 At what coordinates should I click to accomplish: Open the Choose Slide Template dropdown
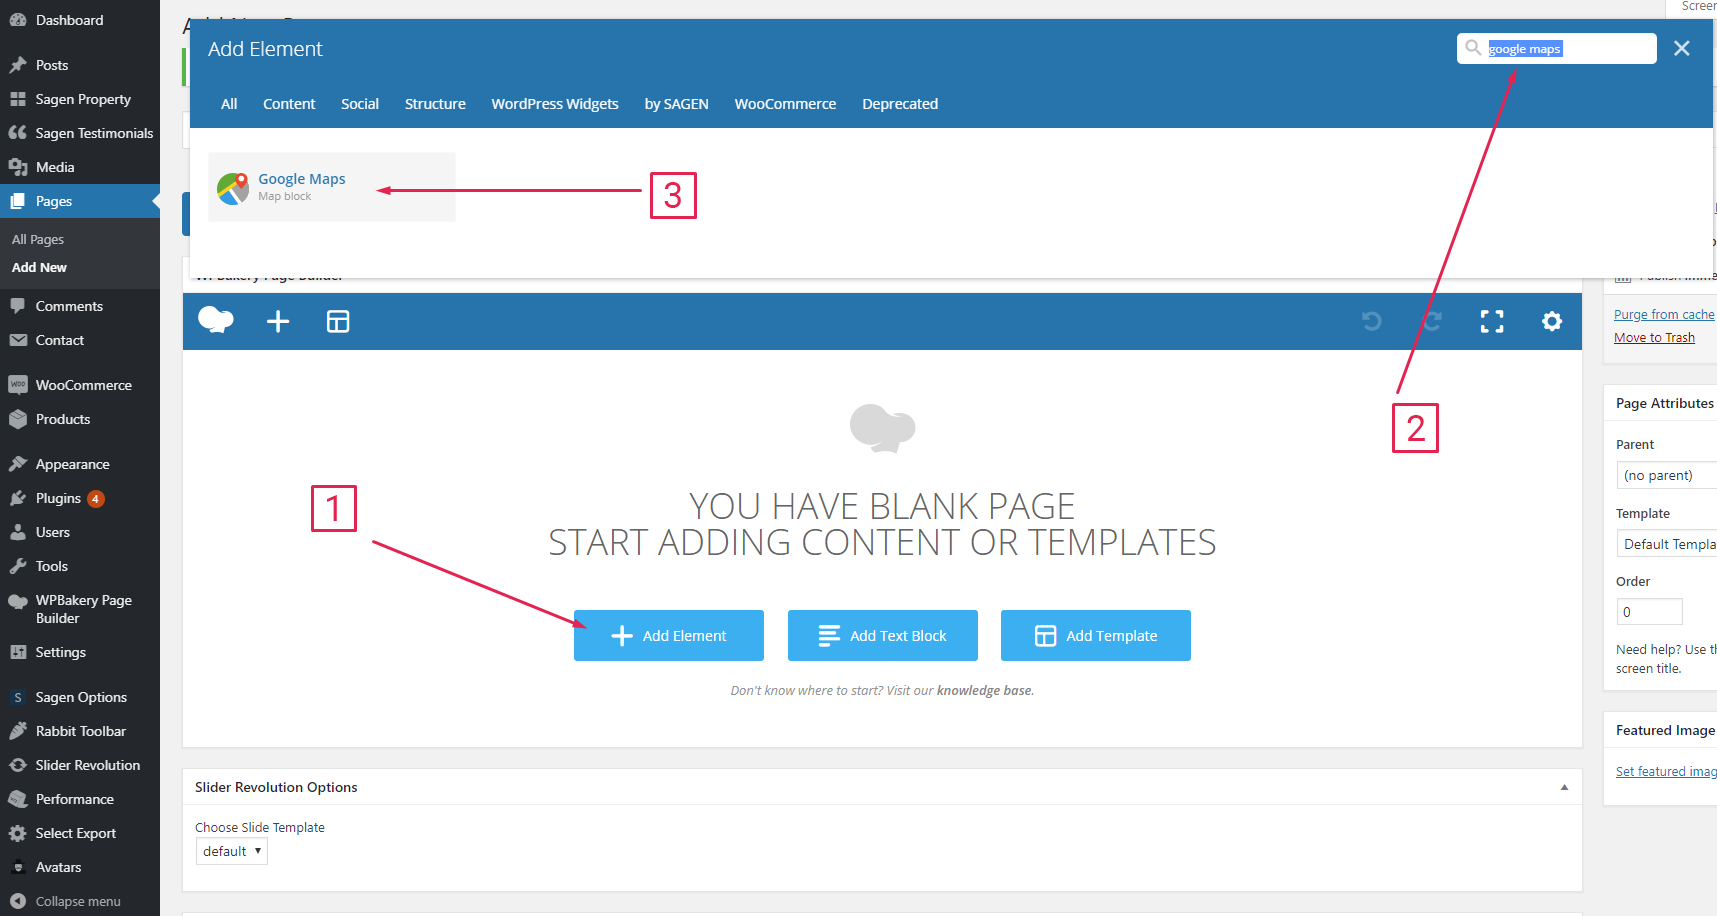pos(232,851)
